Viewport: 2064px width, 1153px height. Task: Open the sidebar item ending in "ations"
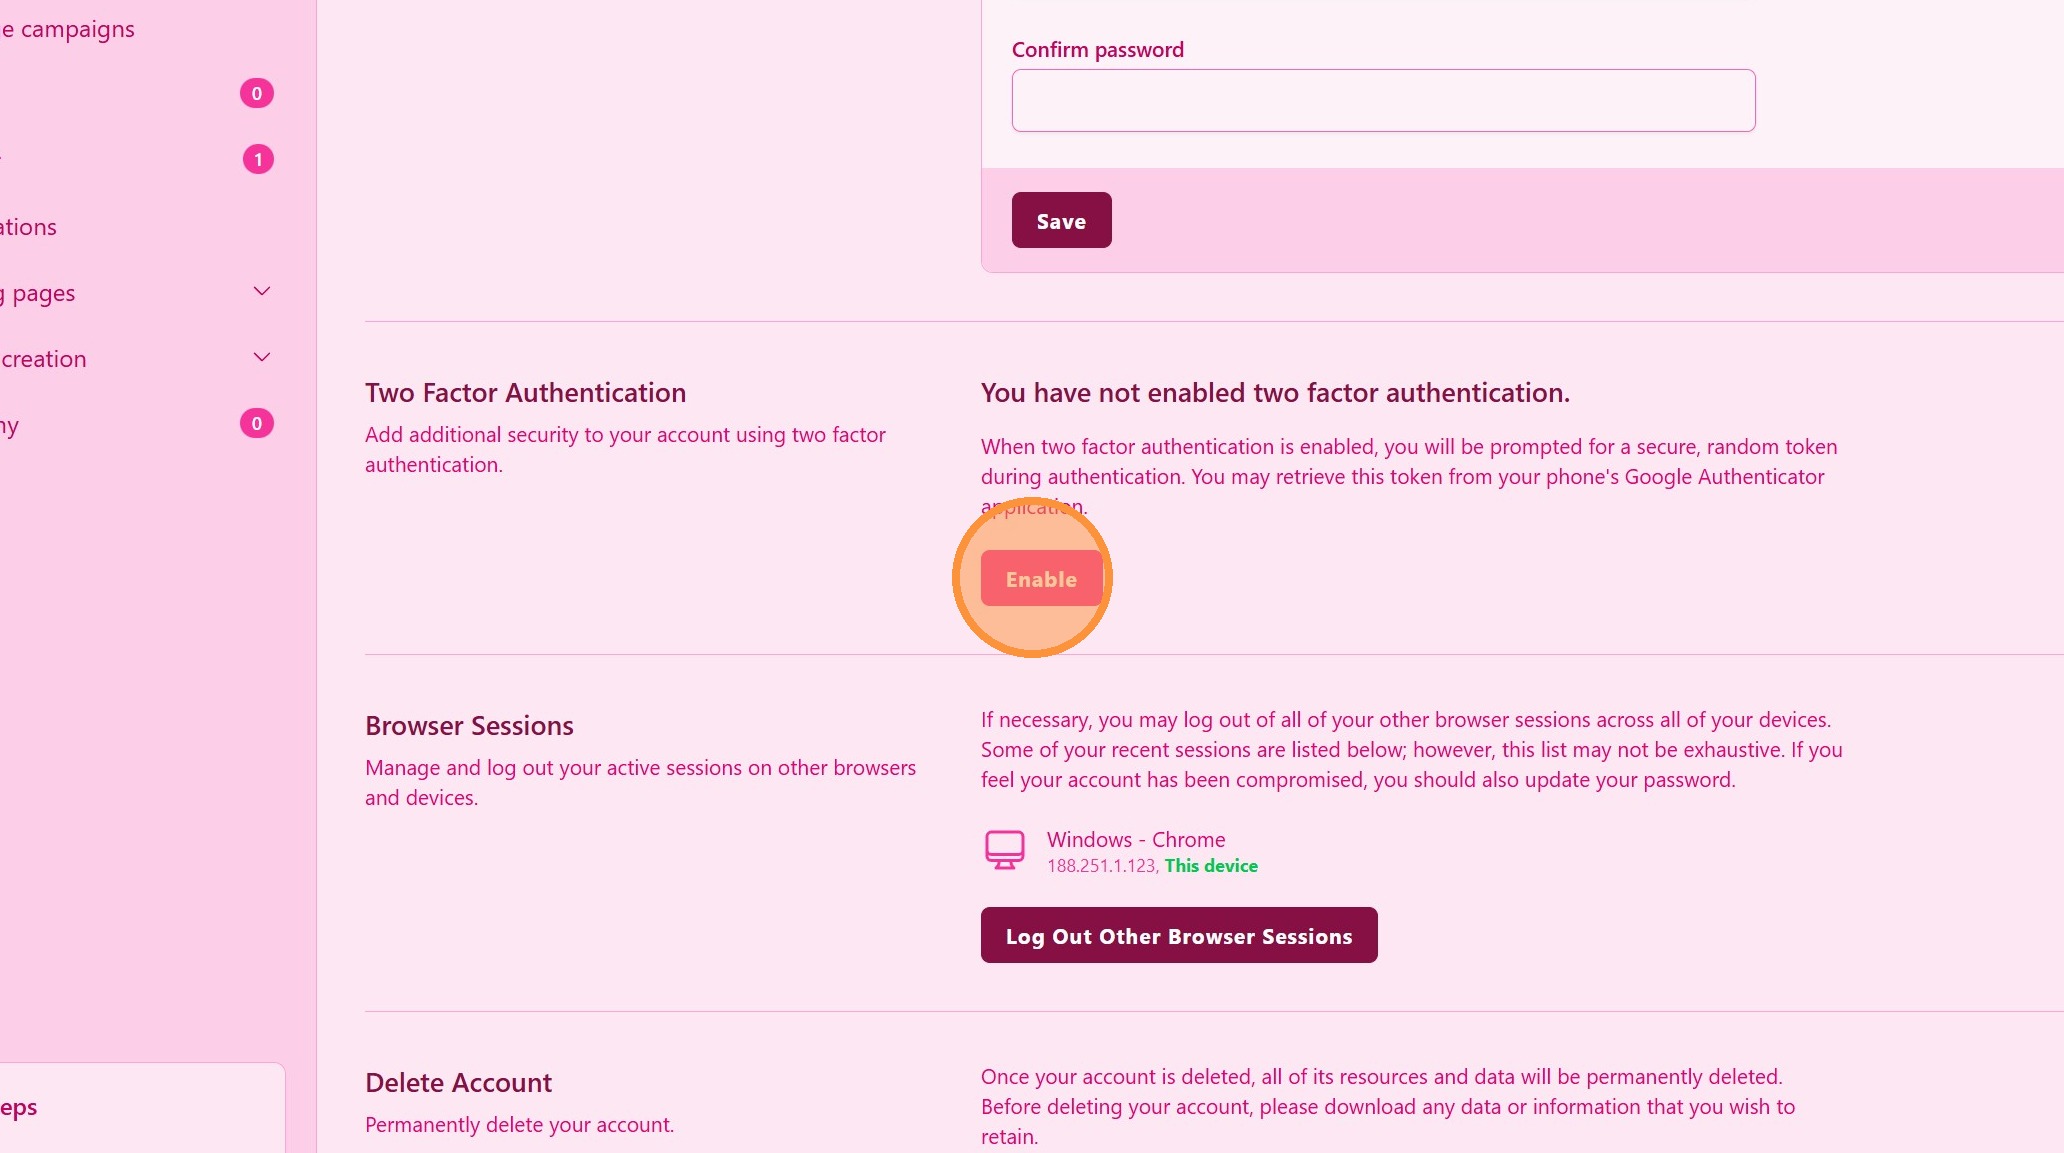click(29, 228)
